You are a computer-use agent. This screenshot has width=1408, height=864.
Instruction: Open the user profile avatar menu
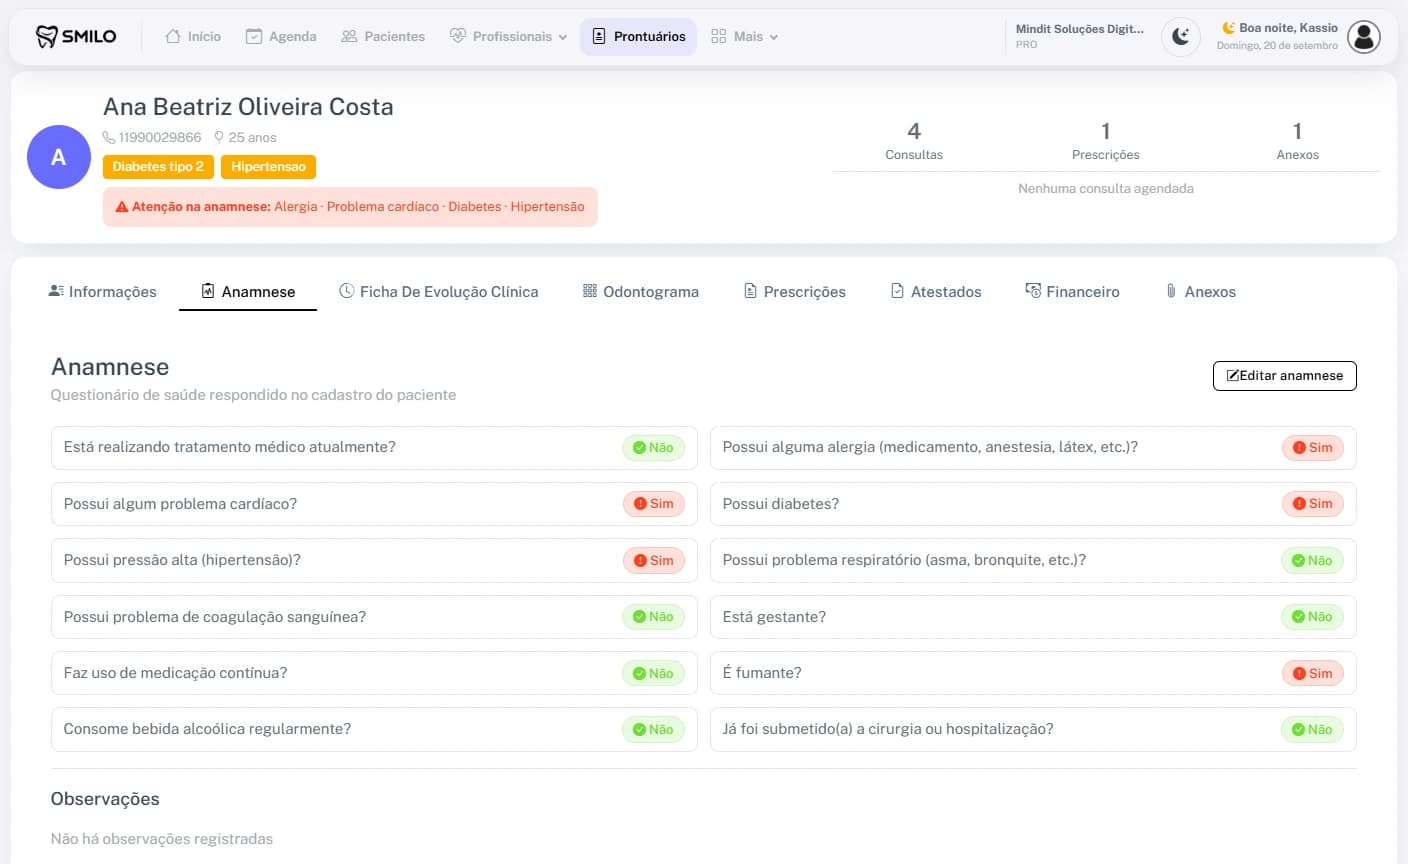coord(1364,37)
